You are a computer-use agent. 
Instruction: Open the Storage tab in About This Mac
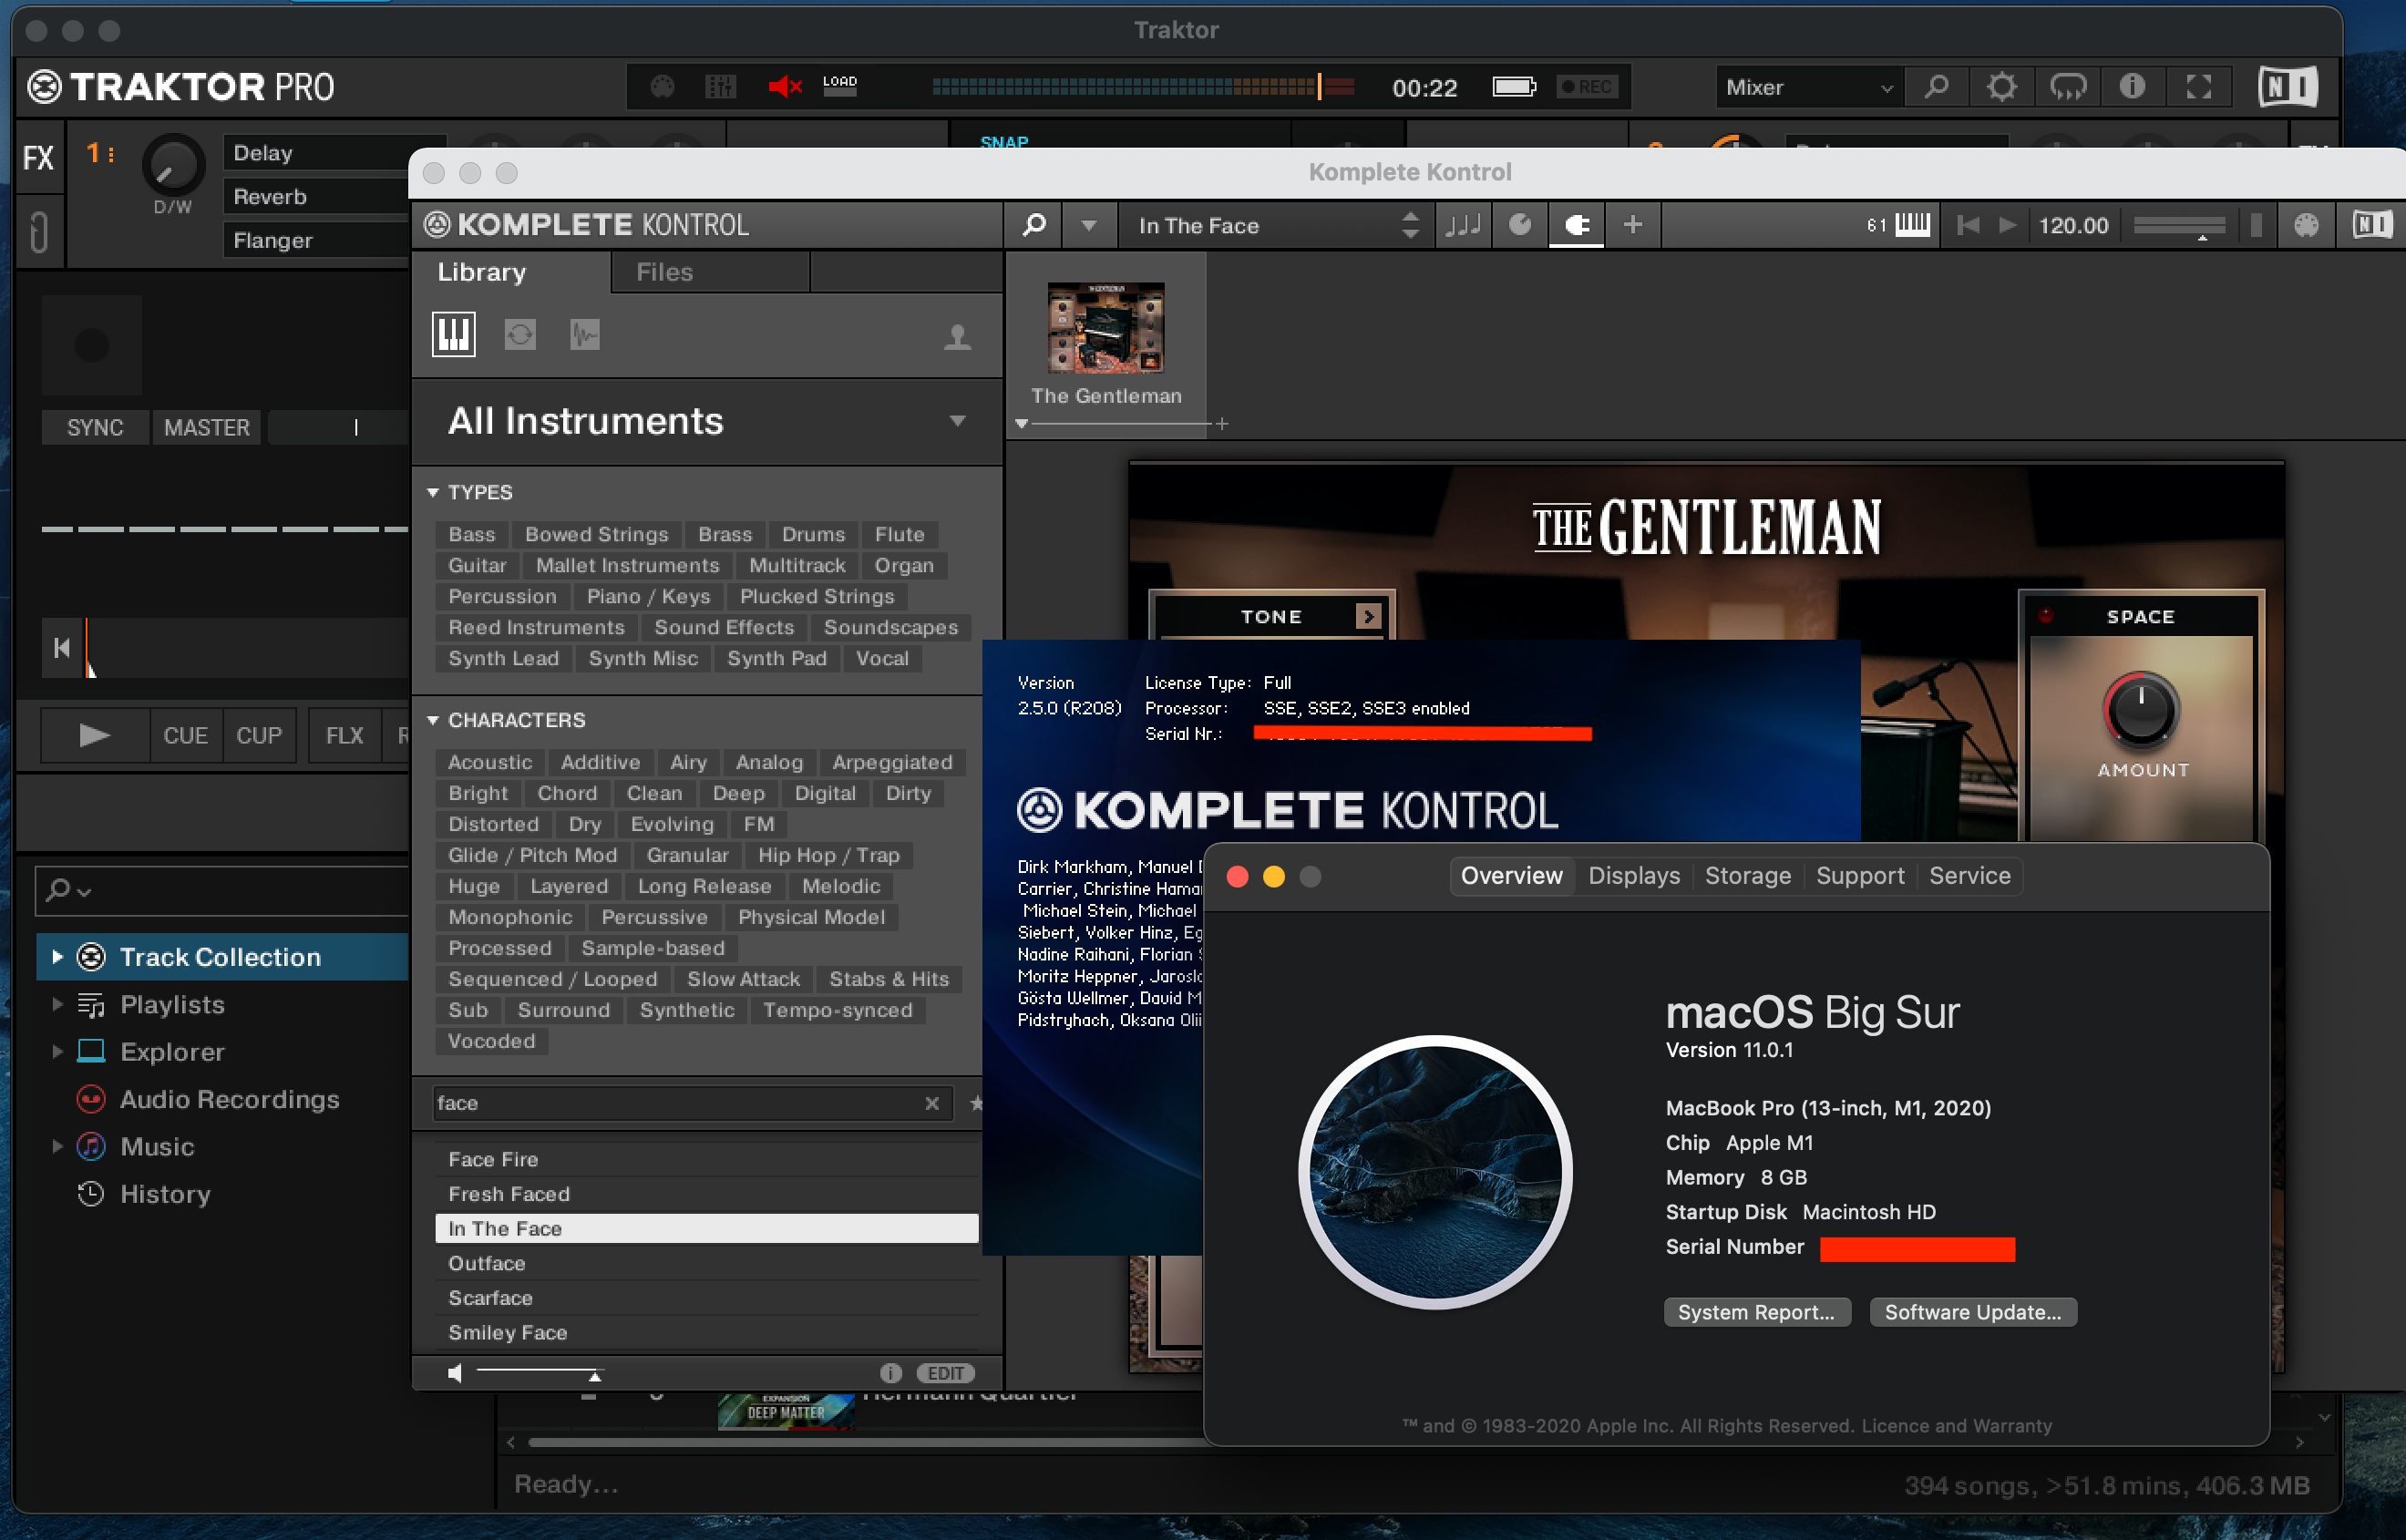tap(1747, 876)
